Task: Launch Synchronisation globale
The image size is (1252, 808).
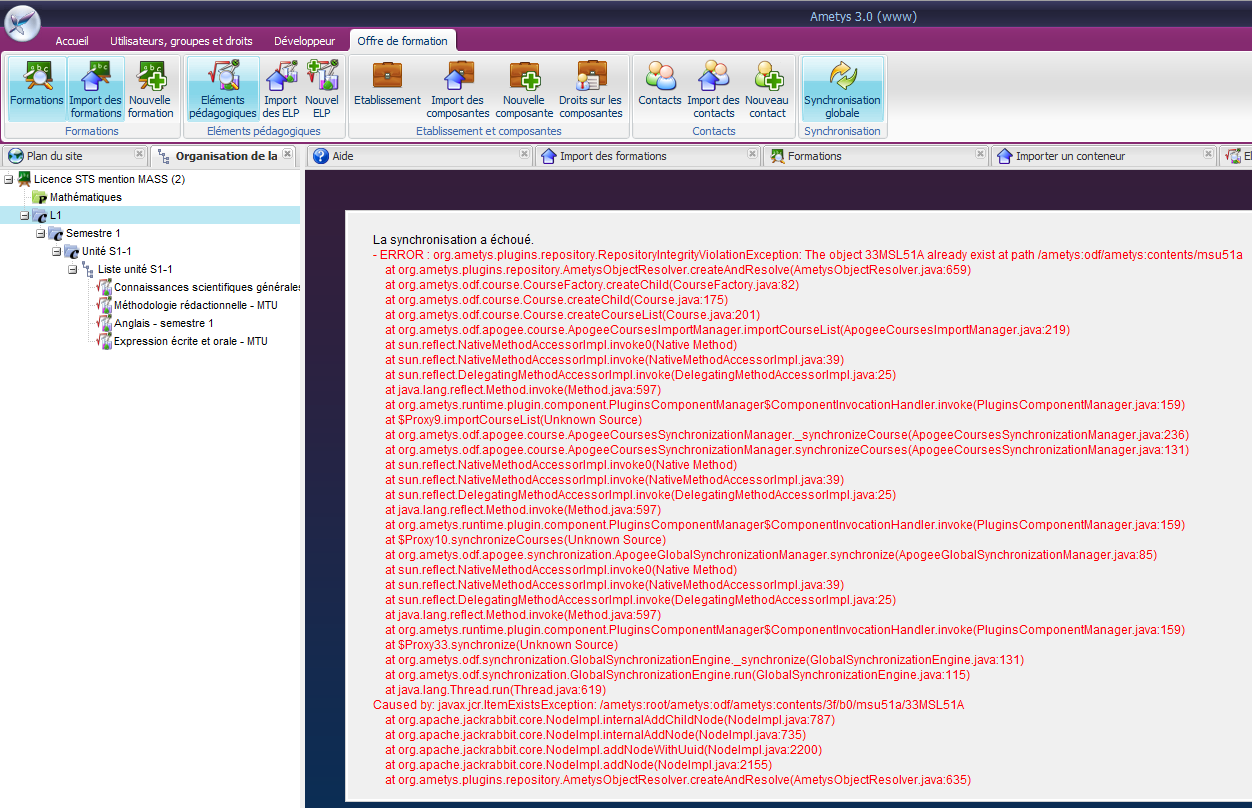Action: (842, 88)
